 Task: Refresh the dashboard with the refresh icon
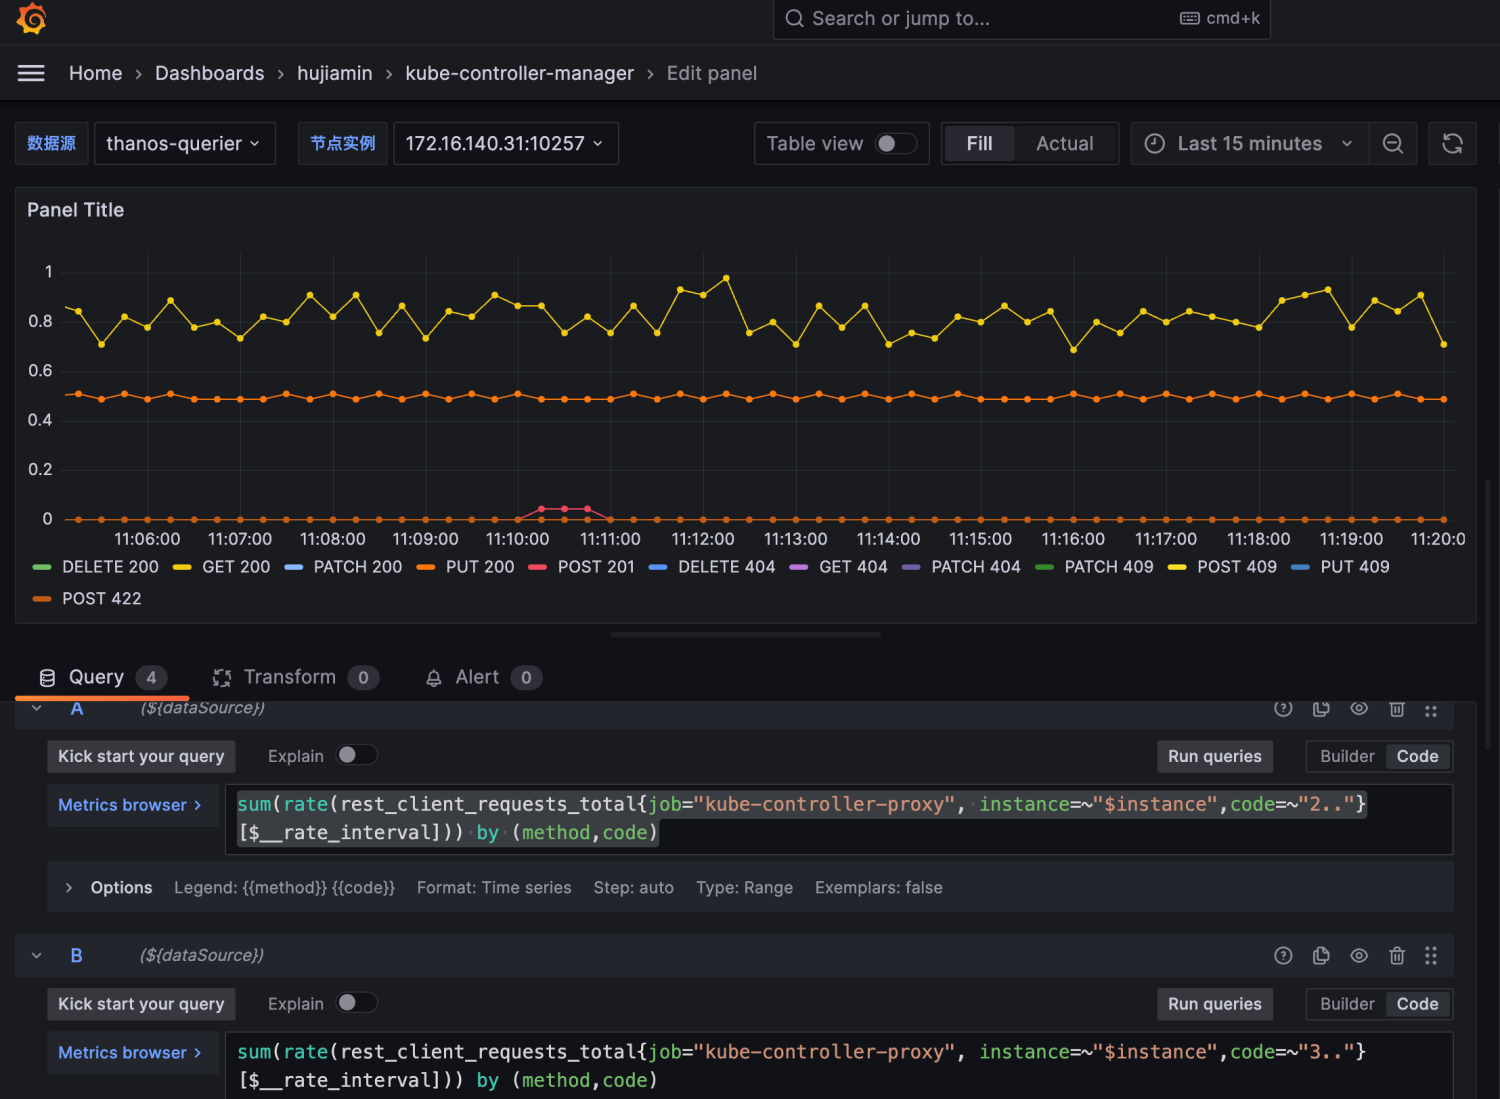(x=1452, y=144)
